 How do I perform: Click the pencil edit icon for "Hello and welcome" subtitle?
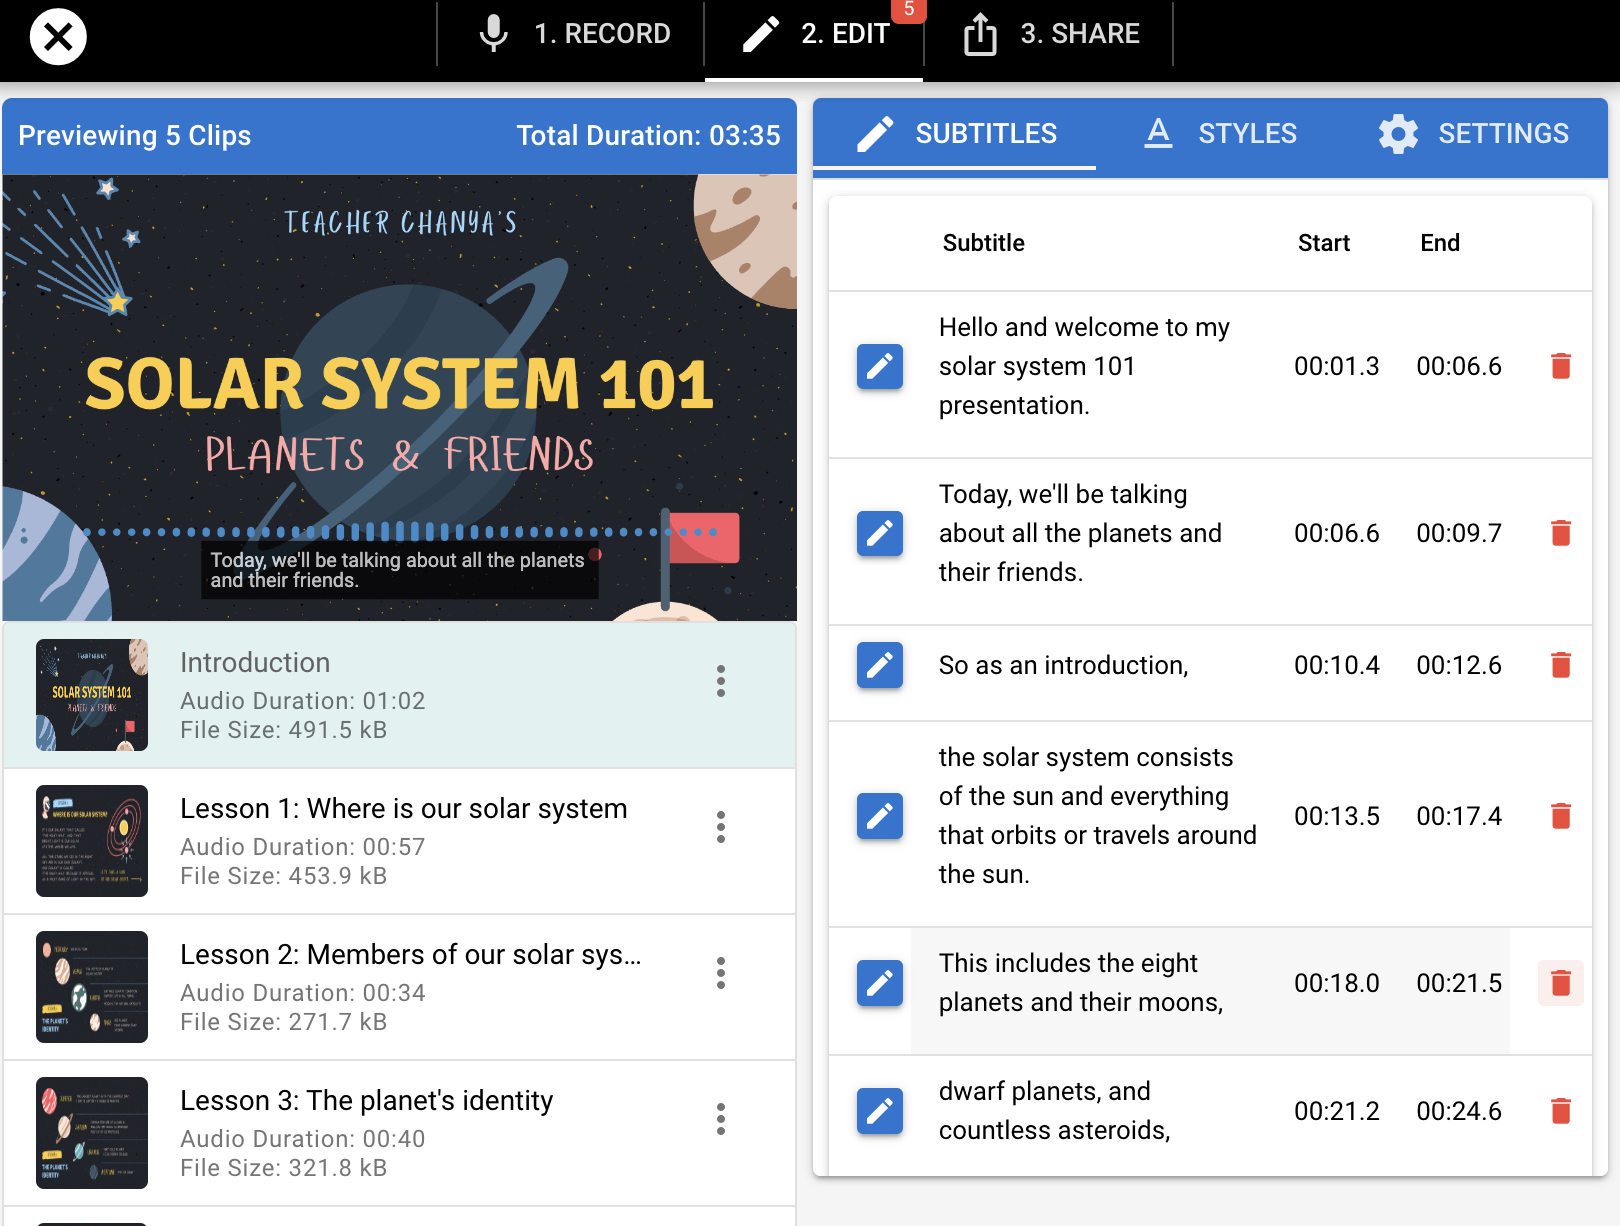[879, 366]
